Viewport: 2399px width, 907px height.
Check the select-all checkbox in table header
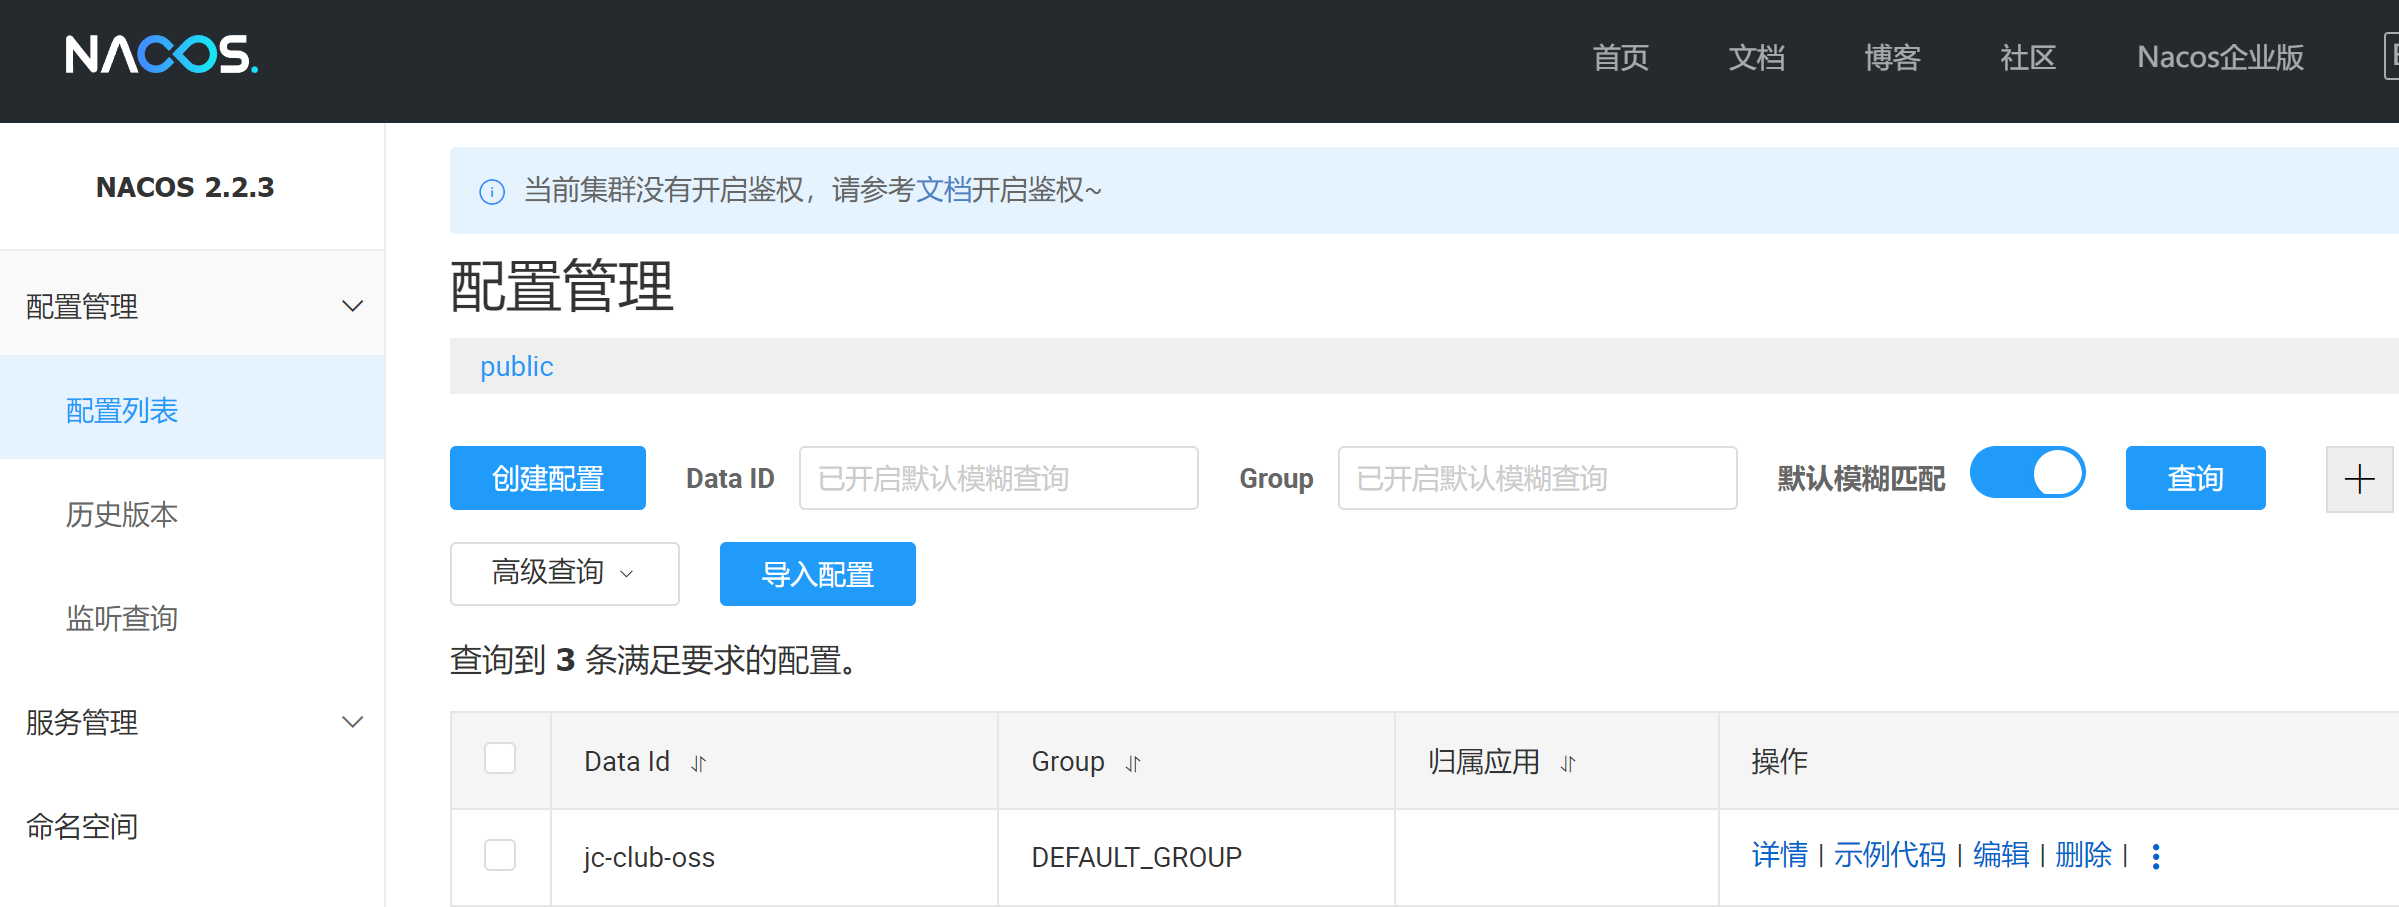coord(500,758)
